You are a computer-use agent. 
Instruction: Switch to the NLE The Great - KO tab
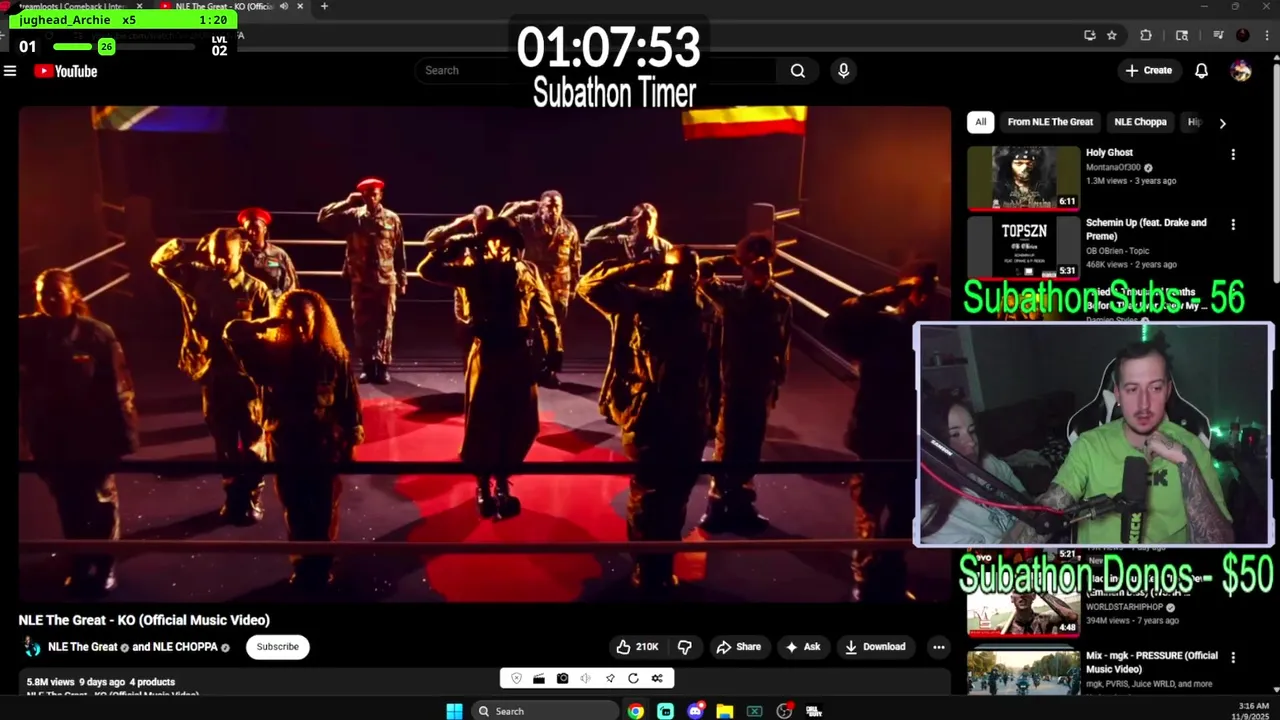click(x=233, y=6)
